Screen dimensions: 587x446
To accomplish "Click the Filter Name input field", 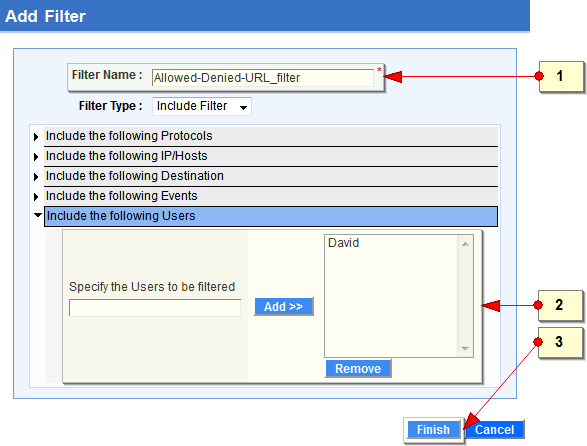I will pyautogui.click(x=262, y=78).
